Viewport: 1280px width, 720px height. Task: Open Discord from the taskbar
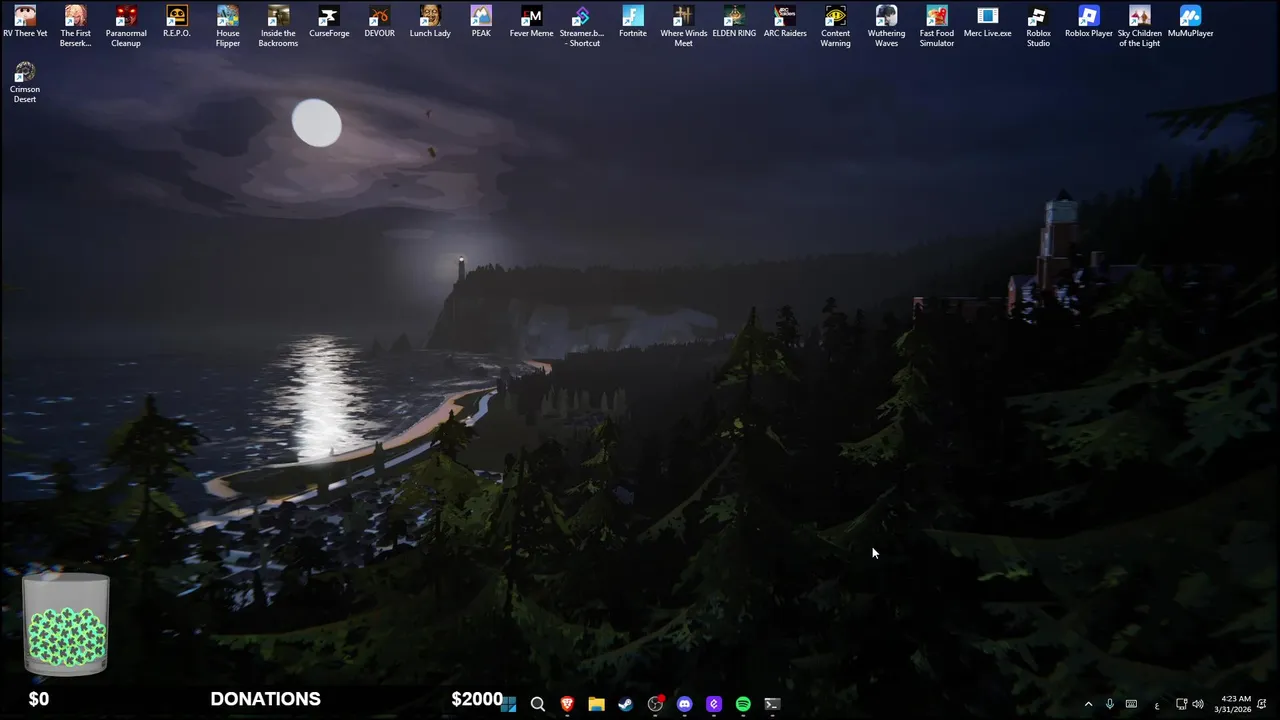[x=684, y=704]
